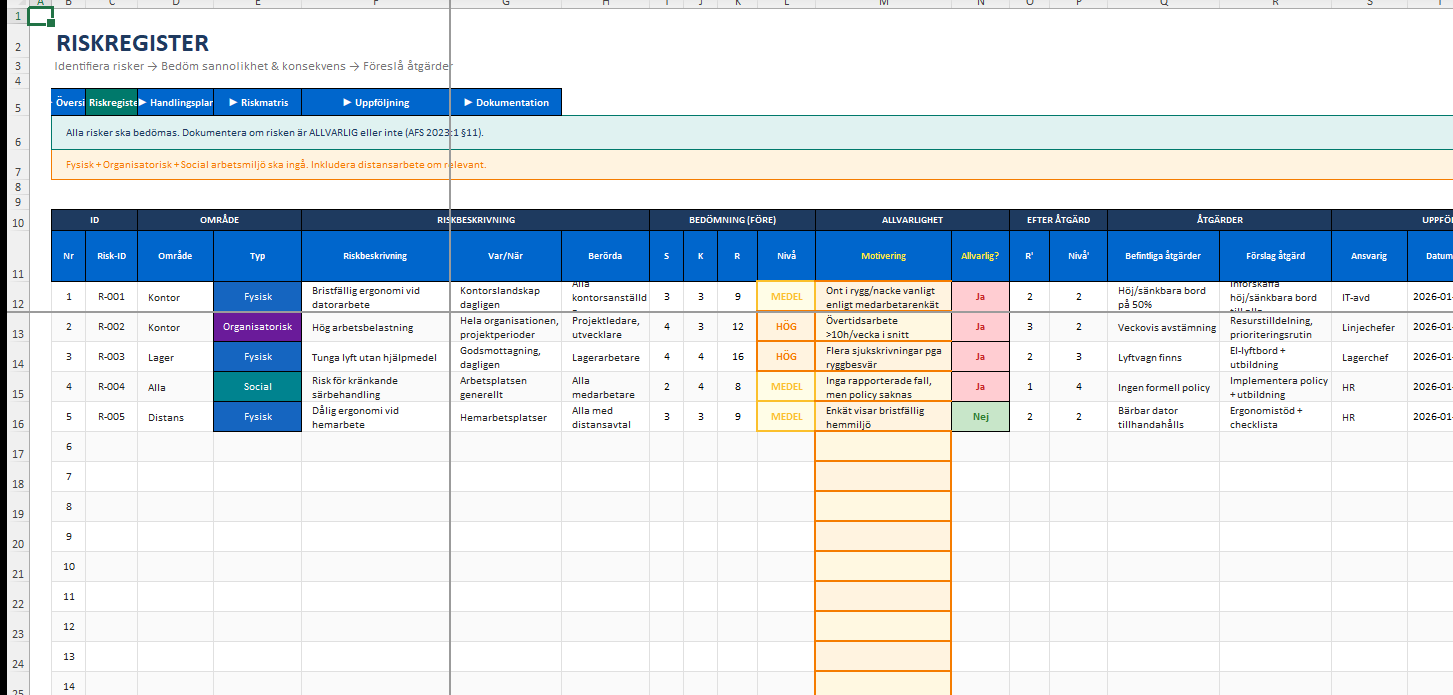This screenshot has height=695, width=1453.
Task: Click the RISKREGISTER title cell
Action: [132, 43]
